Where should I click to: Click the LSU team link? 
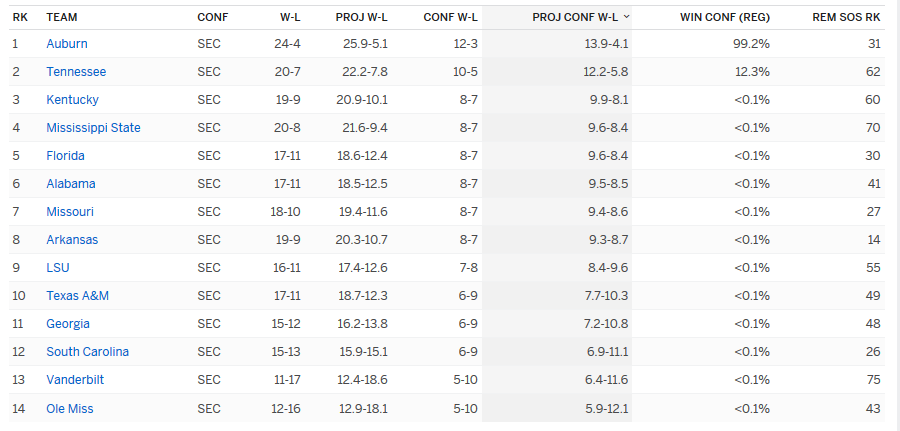[58, 268]
